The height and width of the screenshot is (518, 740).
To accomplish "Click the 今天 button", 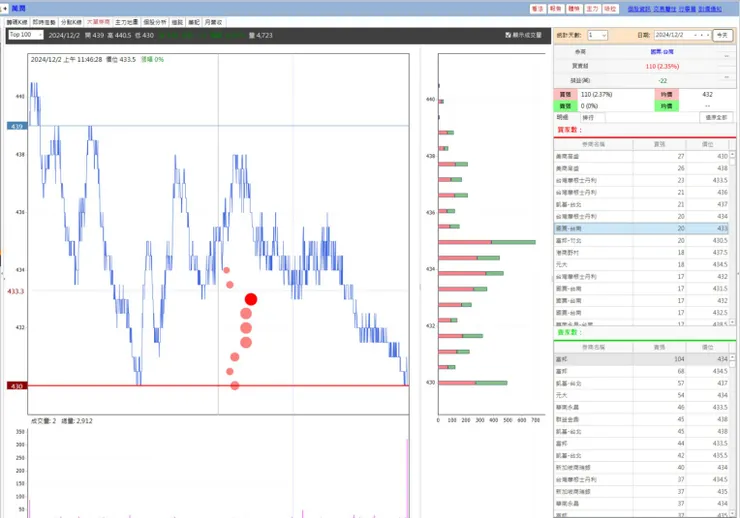I will click(722, 35).
